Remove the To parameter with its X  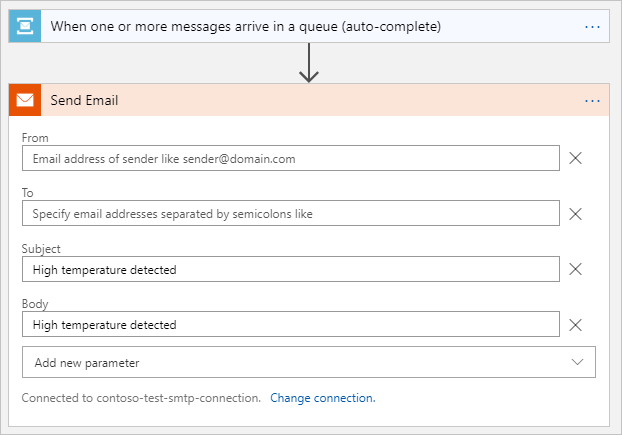click(576, 213)
